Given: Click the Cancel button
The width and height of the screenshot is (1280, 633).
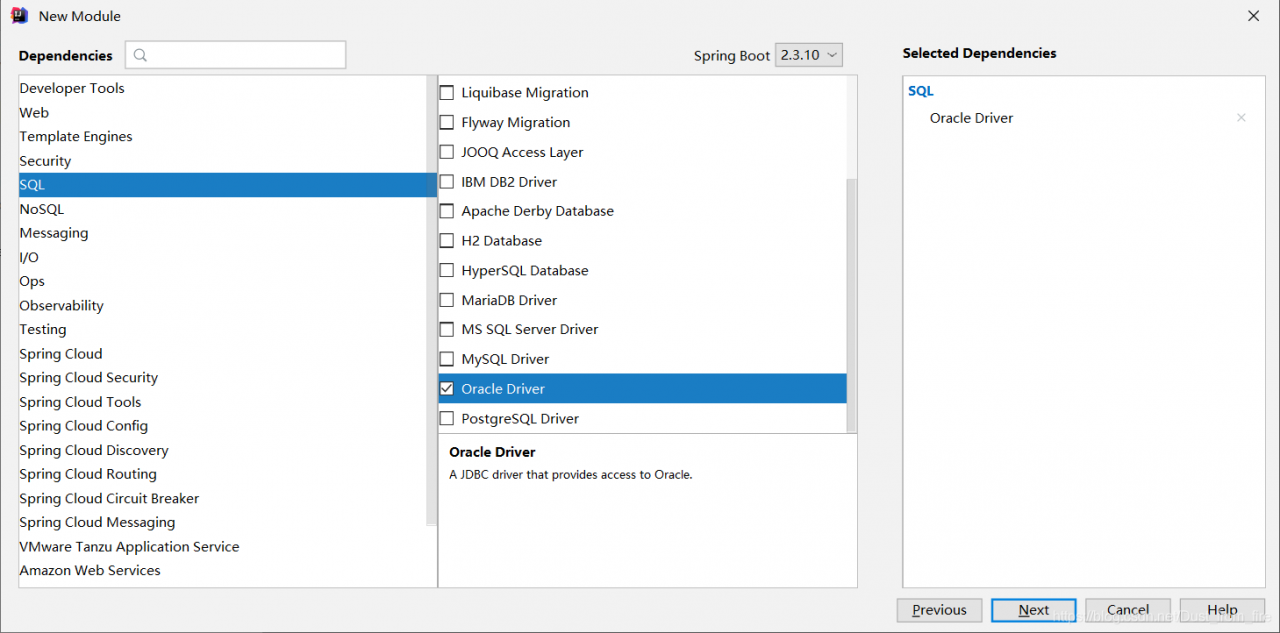Looking at the screenshot, I should pos(1127,610).
